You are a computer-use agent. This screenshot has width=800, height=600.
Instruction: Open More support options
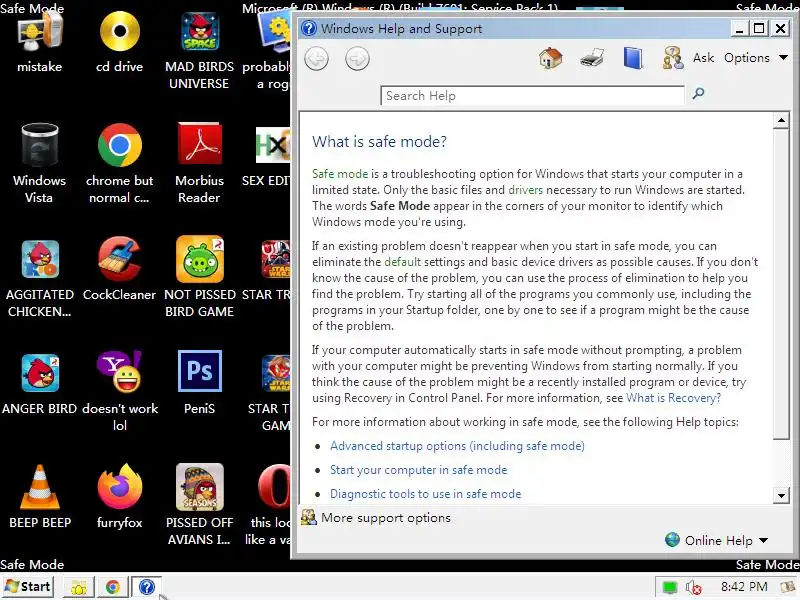pyautogui.click(x=377, y=518)
